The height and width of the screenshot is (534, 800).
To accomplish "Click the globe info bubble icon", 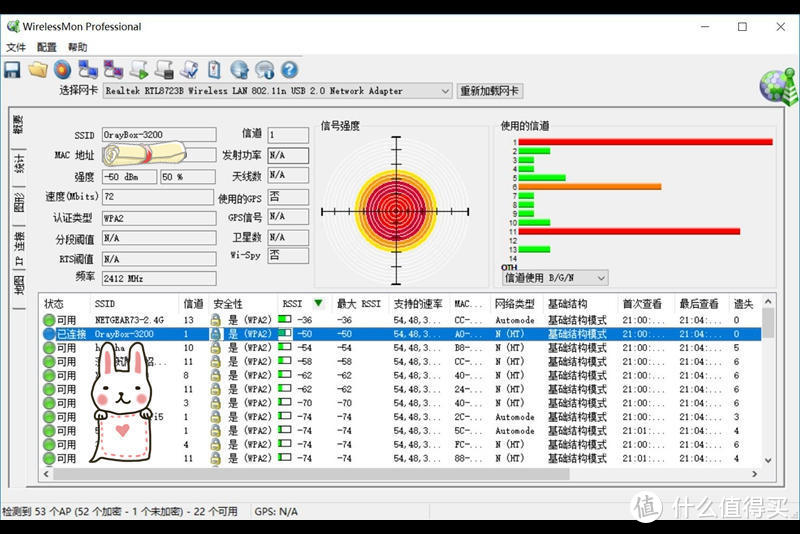I will (x=264, y=69).
